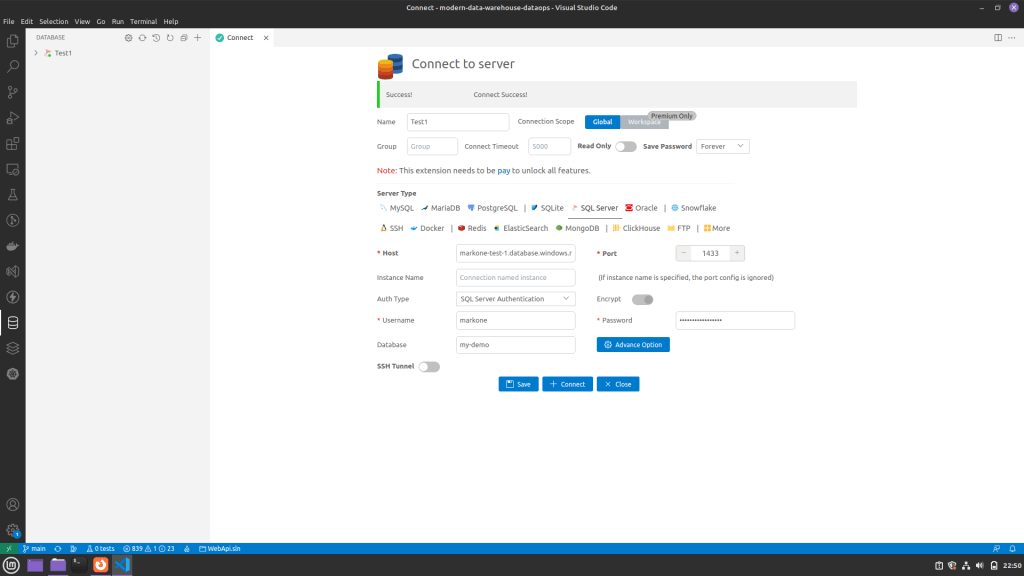Open the Run and Debug view
The height and width of the screenshot is (576, 1024).
click(13, 118)
